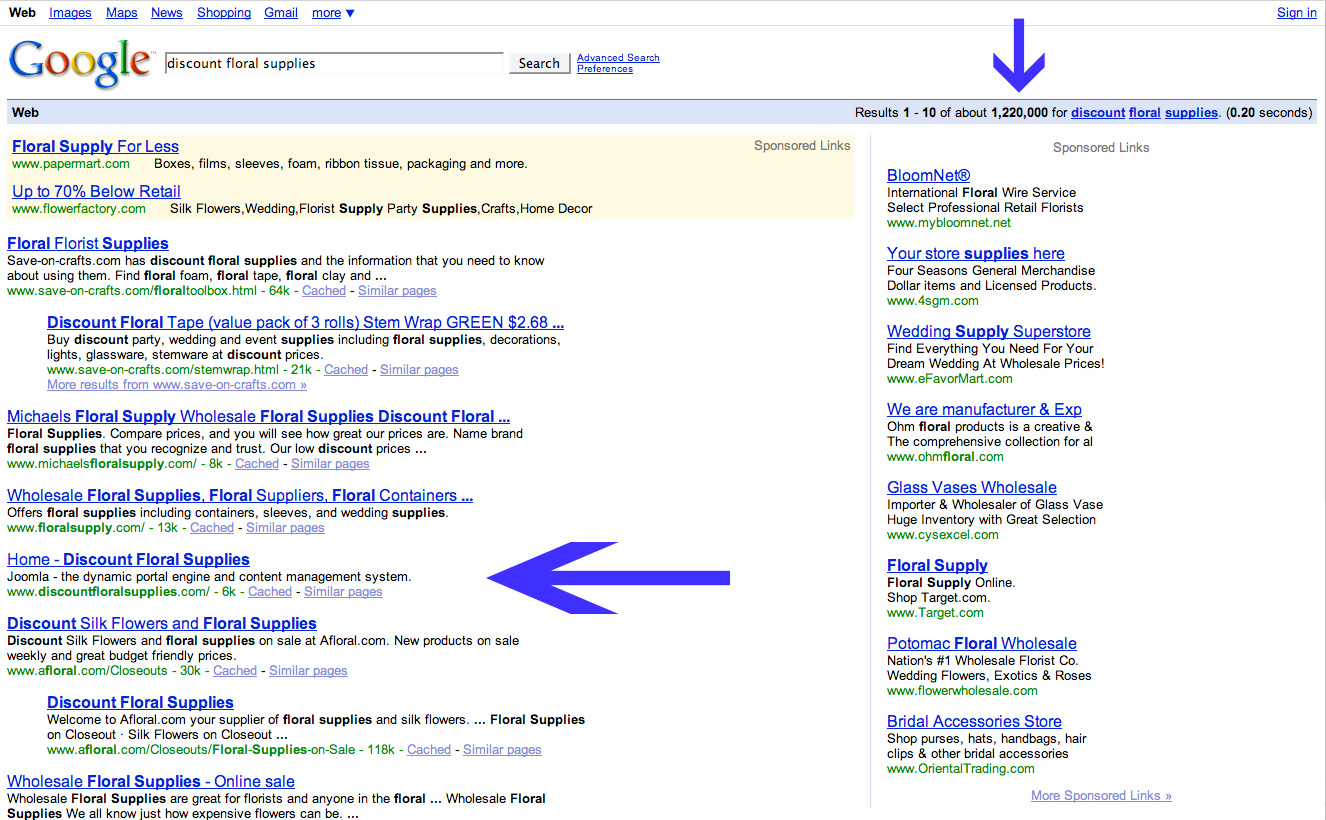1326x820 pixels.
Task: Click Similar pages for floralsupply.com result
Action: [285, 528]
